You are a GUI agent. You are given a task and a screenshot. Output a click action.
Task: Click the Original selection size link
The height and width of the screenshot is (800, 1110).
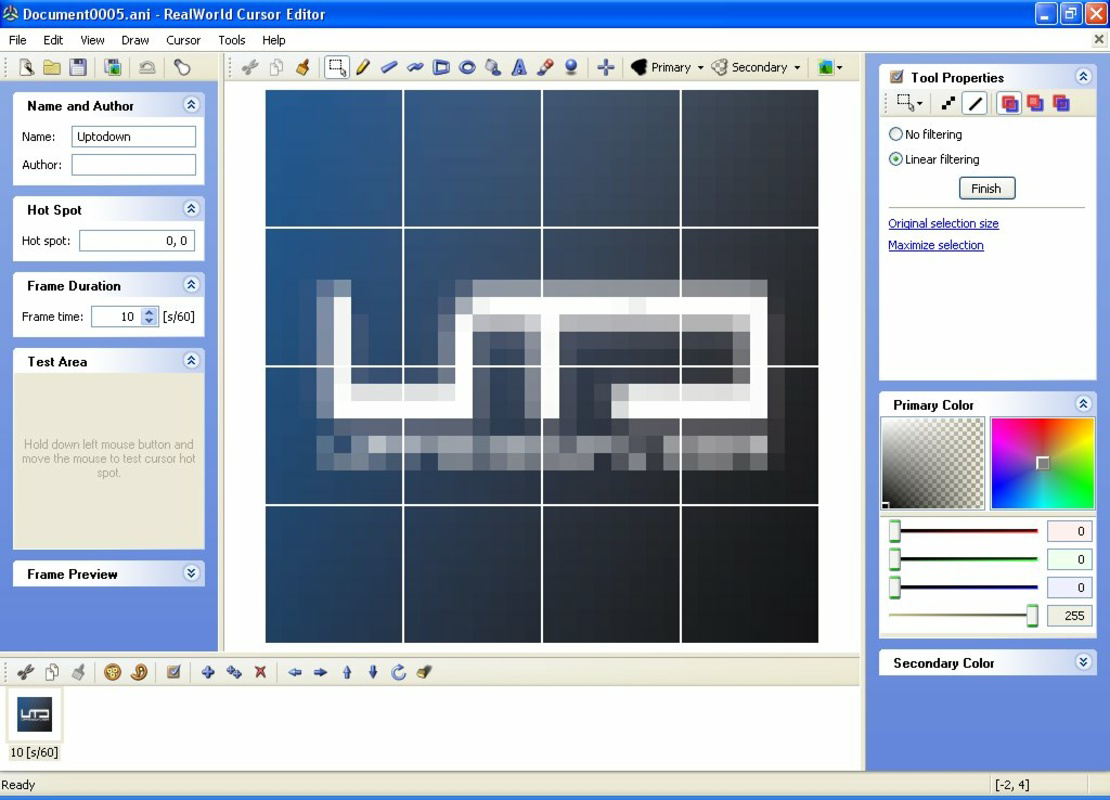(943, 223)
